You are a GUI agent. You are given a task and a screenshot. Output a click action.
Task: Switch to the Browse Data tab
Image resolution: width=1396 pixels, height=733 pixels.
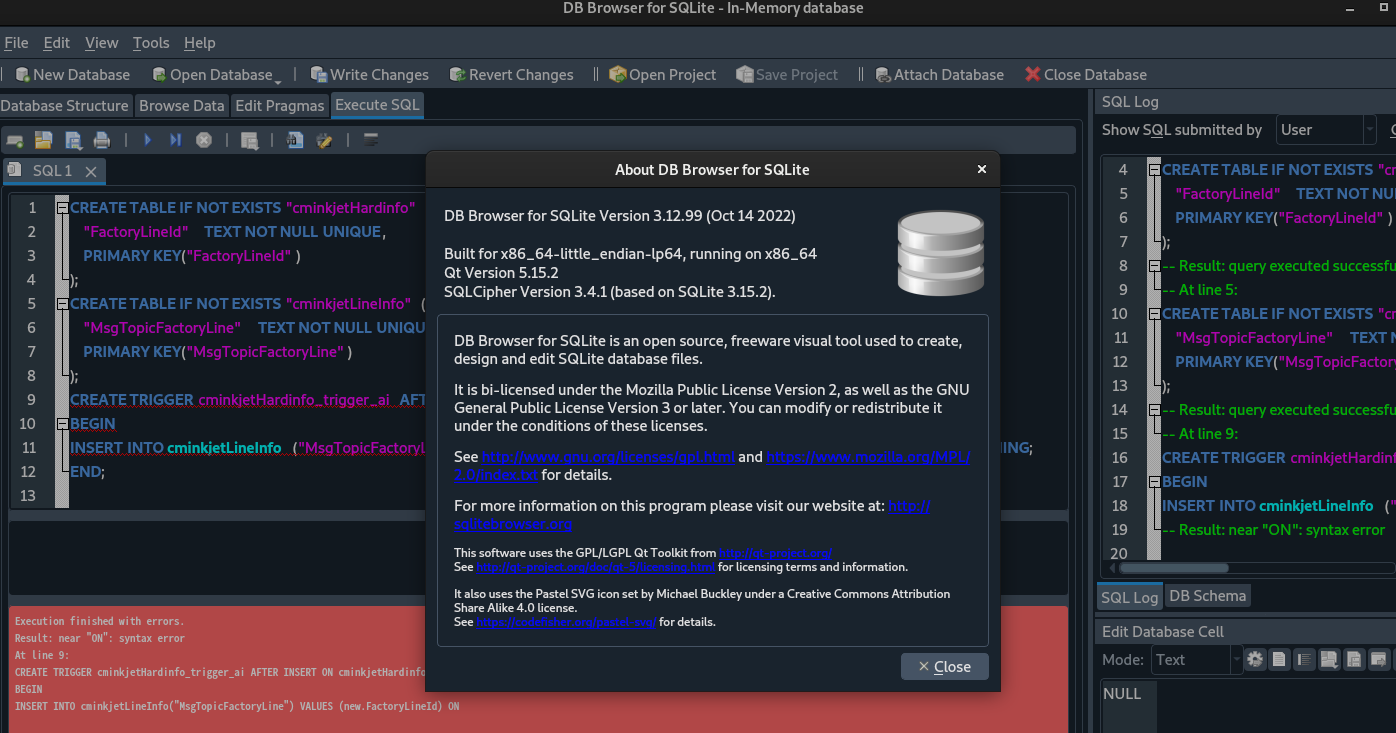(181, 105)
